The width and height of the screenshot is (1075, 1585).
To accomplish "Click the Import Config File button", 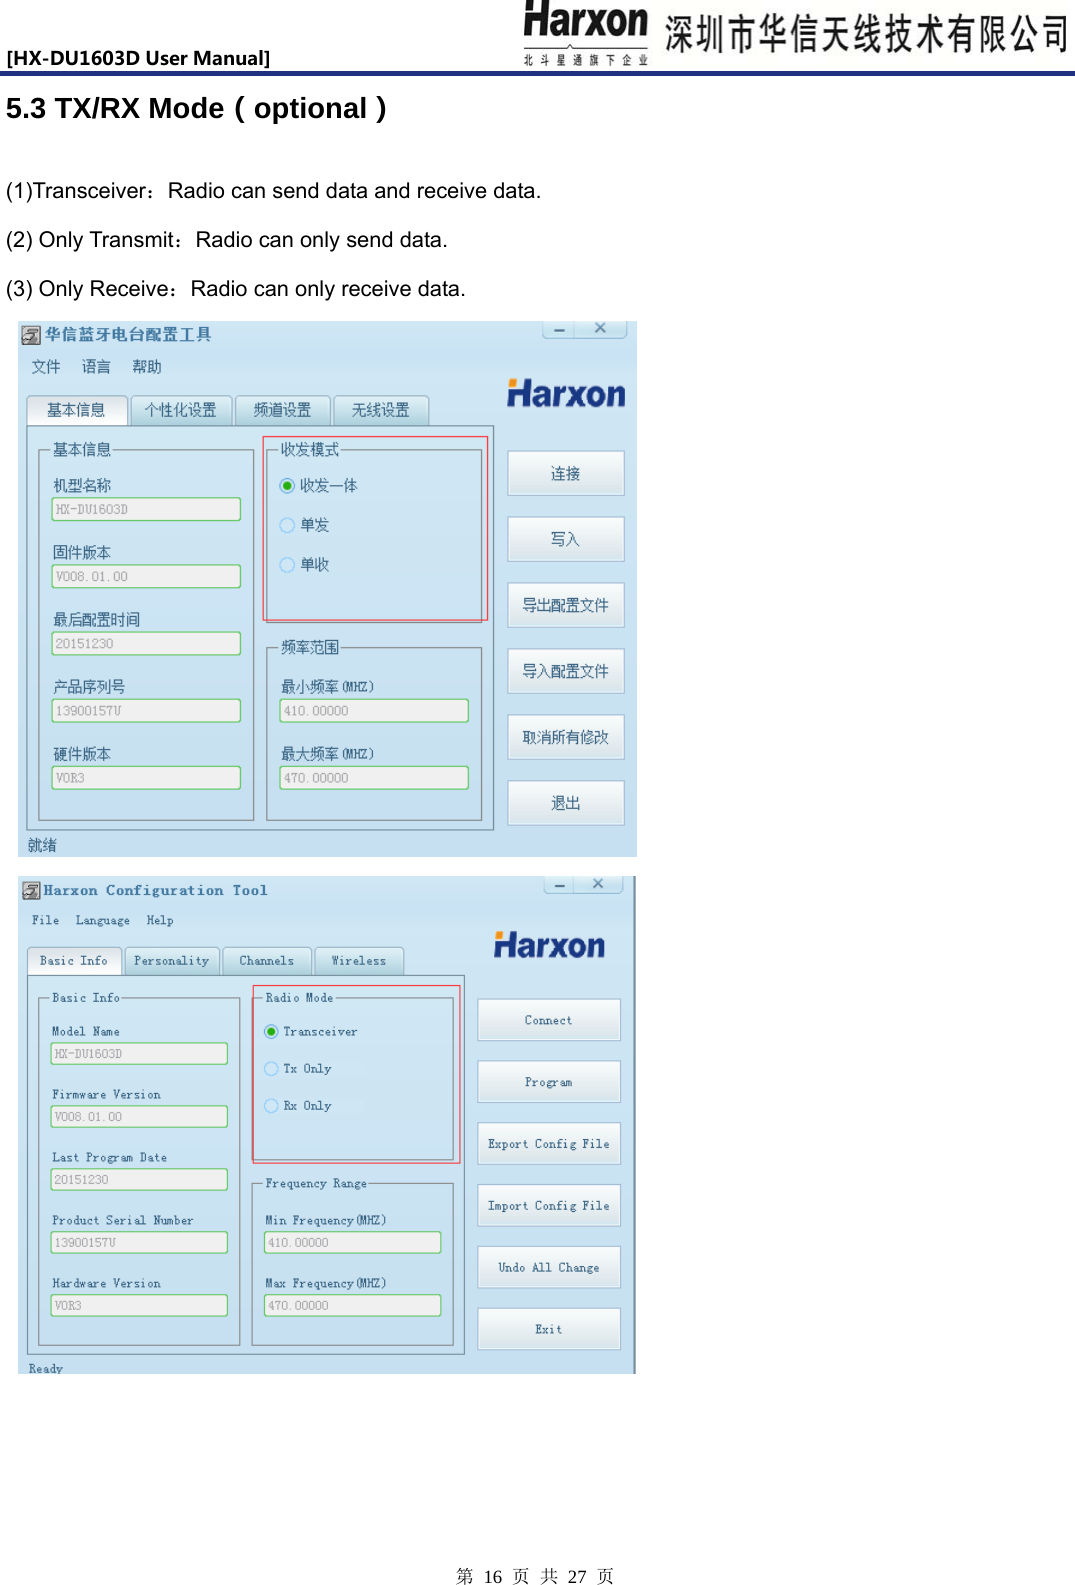I will pos(549,1206).
